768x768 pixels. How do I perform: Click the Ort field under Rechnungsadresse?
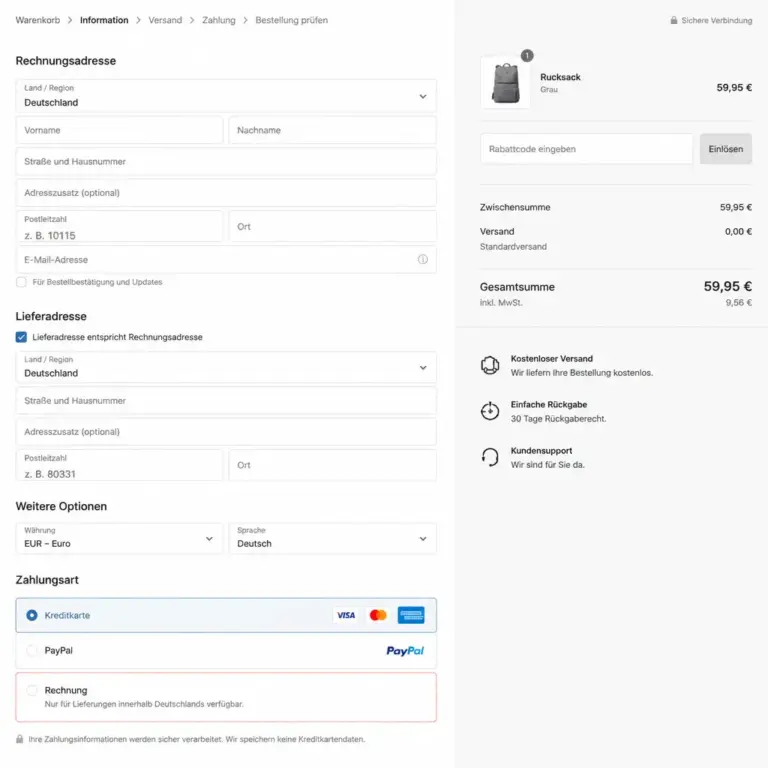pos(333,226)
